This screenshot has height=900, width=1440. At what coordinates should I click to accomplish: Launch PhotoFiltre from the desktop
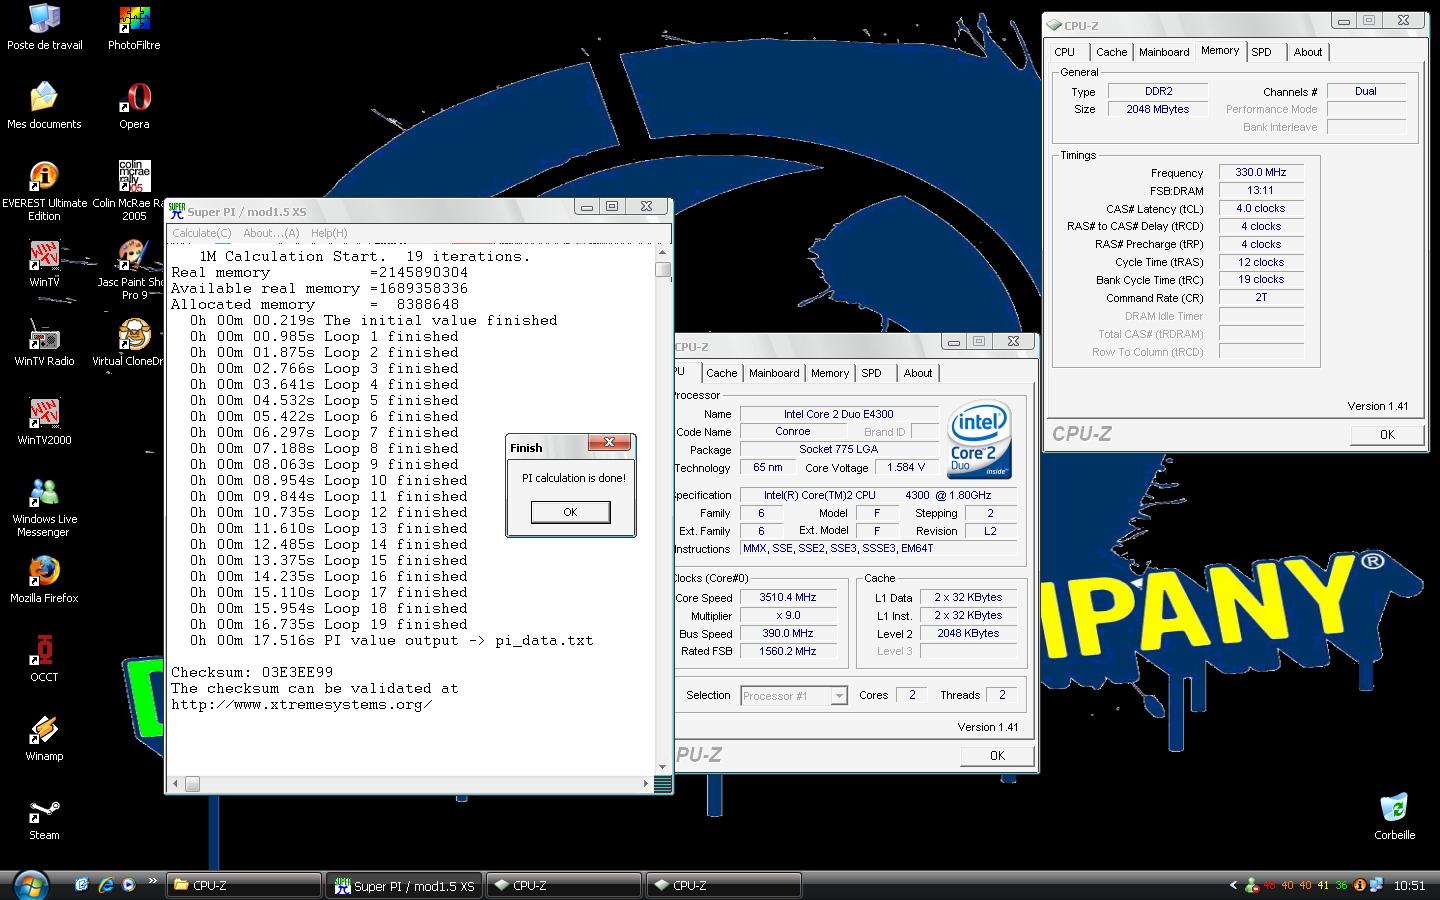tap(134, 27)
